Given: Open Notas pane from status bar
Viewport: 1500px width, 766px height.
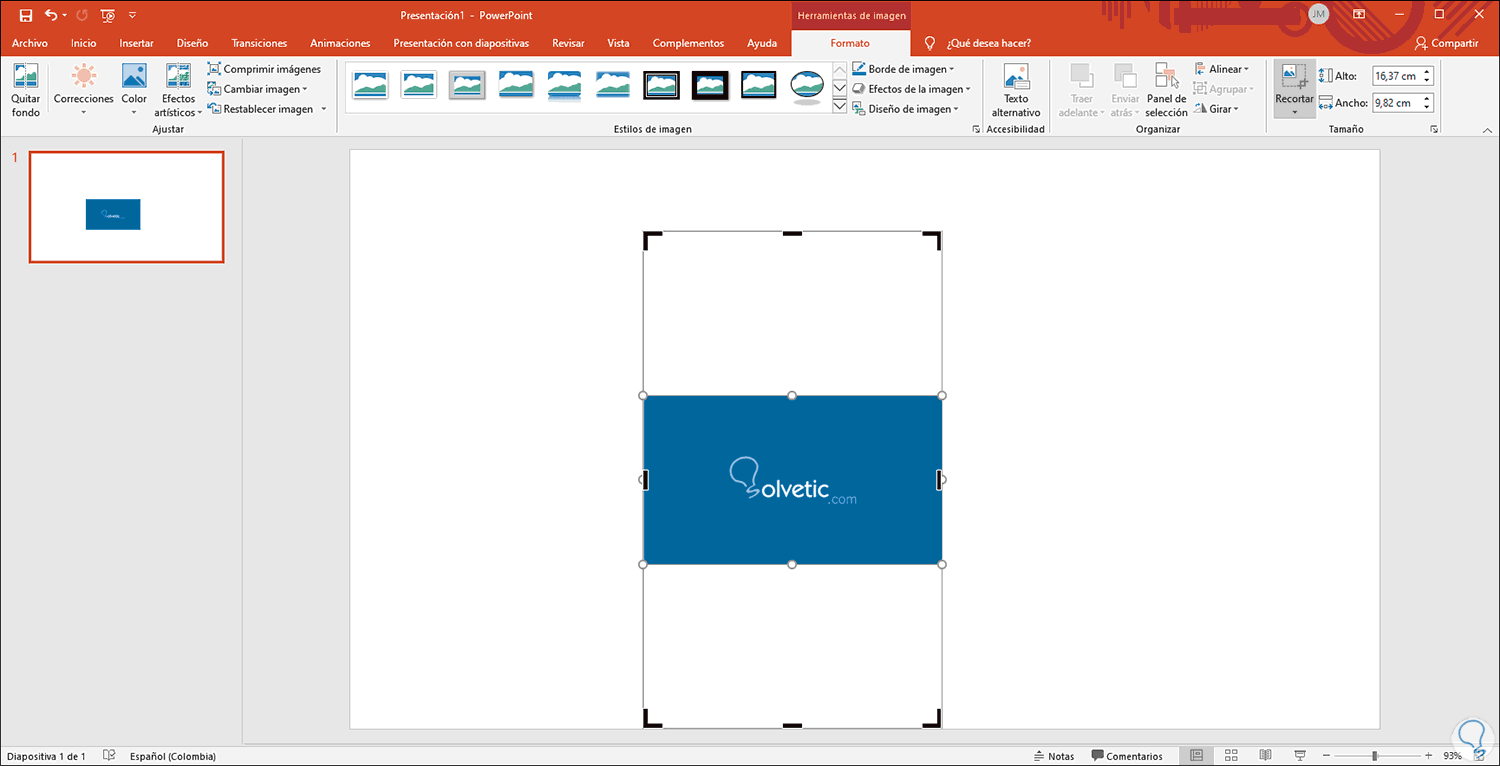Looking at the screenshot, I should [1054, 756].
